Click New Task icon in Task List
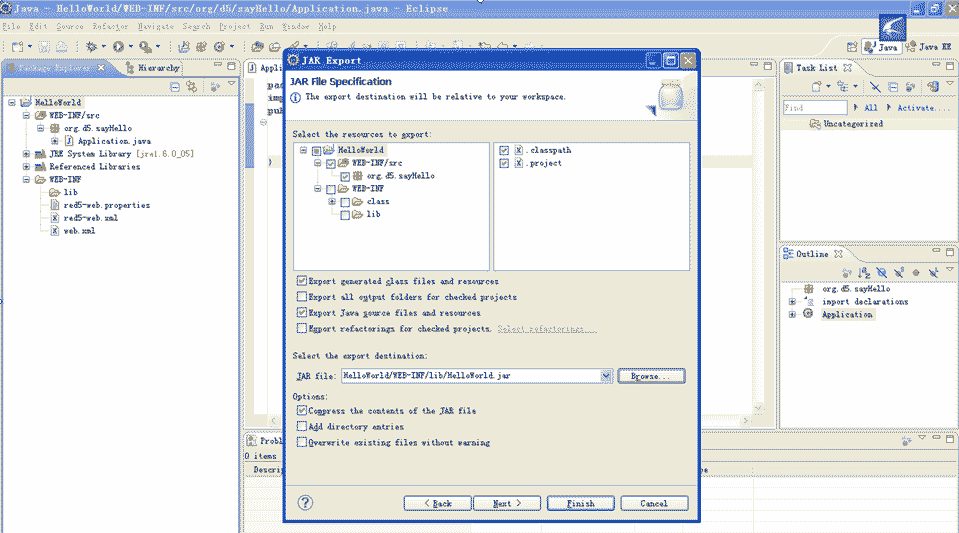 coord(816,87)
